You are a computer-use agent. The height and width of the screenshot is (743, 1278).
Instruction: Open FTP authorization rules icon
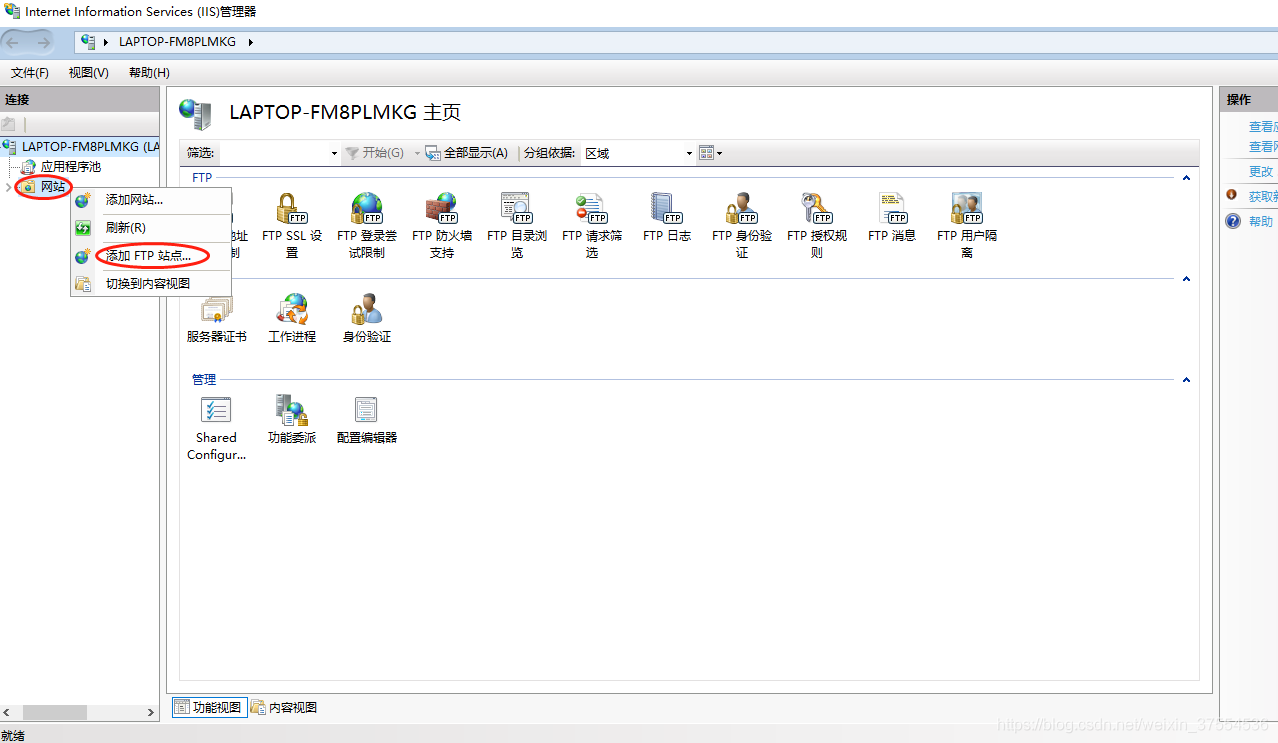click(817, 225)
